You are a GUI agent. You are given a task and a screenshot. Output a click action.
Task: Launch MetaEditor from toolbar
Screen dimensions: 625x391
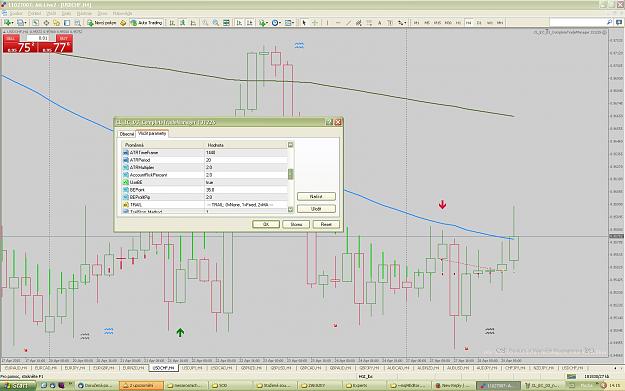(x=123, y=23)
